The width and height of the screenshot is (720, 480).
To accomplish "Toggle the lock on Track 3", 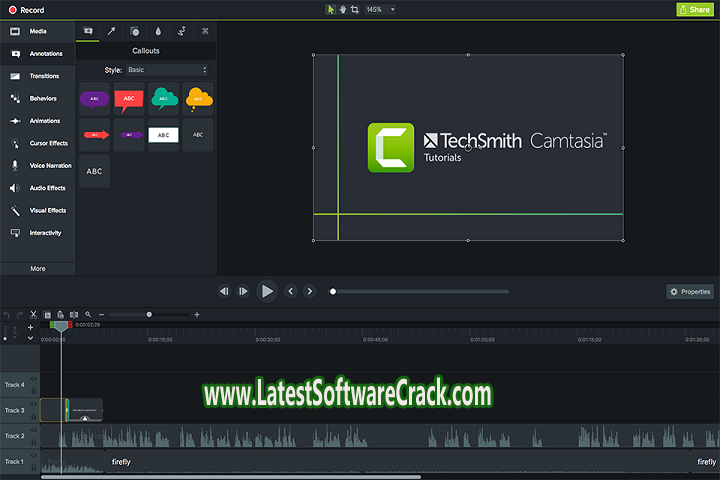I will (34, 415).
